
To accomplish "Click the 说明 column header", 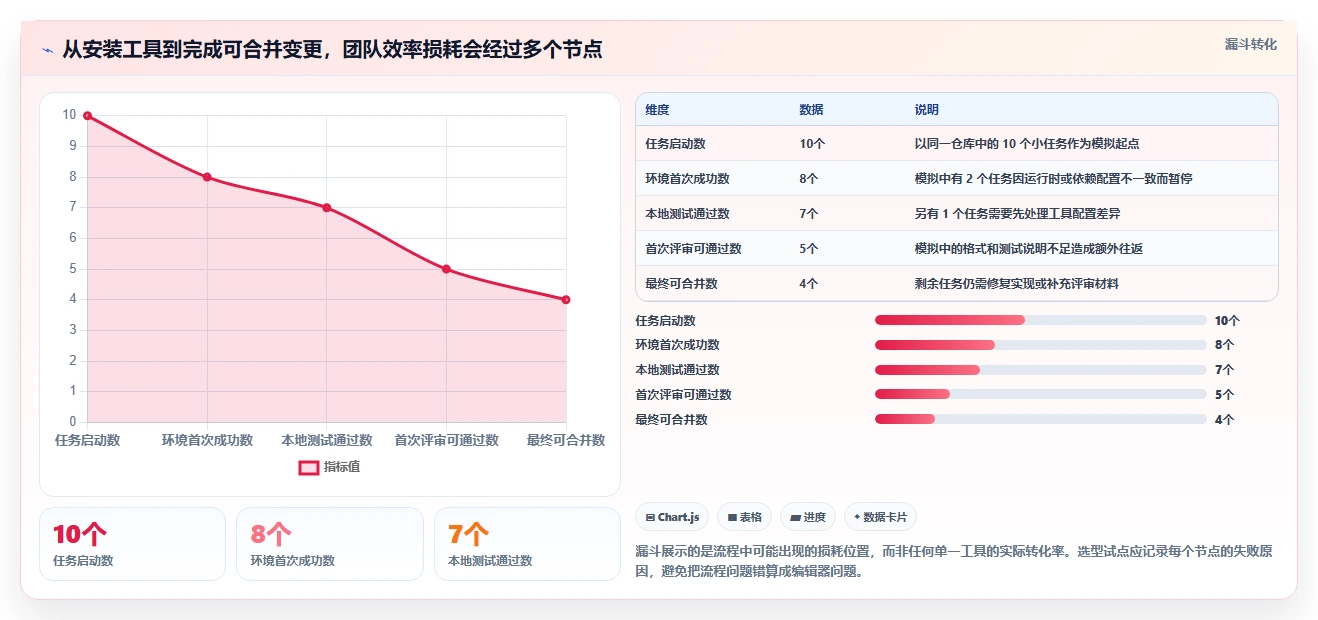I will [x=927, y=110].
